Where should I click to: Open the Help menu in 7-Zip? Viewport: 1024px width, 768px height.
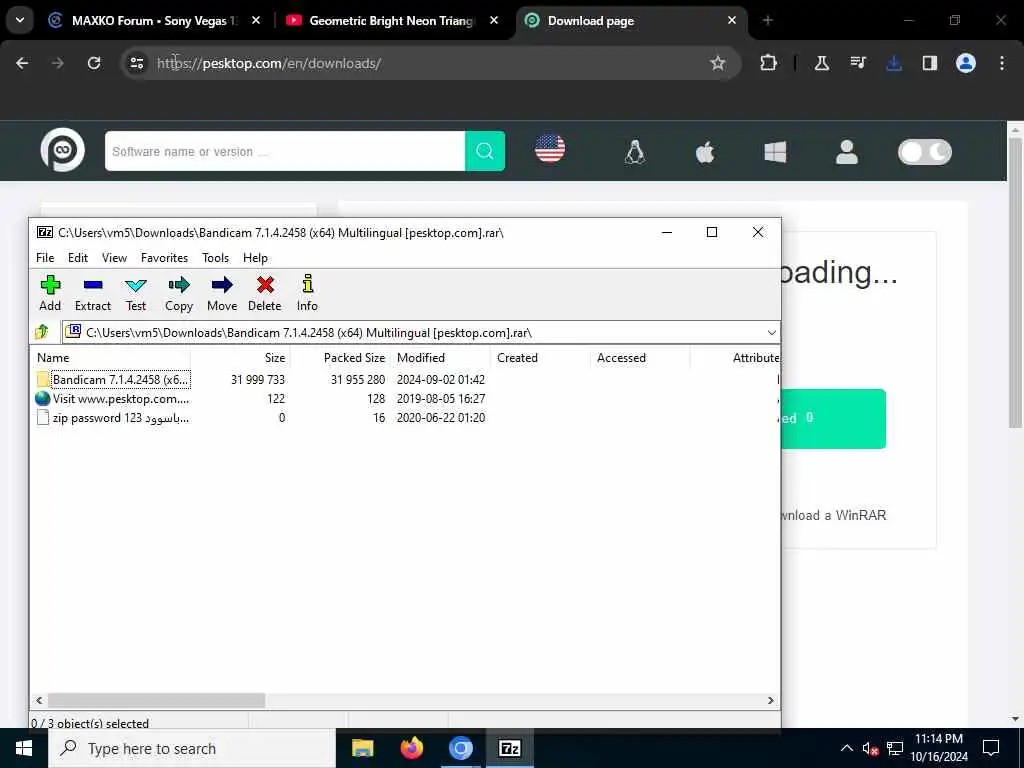click(x=255, y=258)
